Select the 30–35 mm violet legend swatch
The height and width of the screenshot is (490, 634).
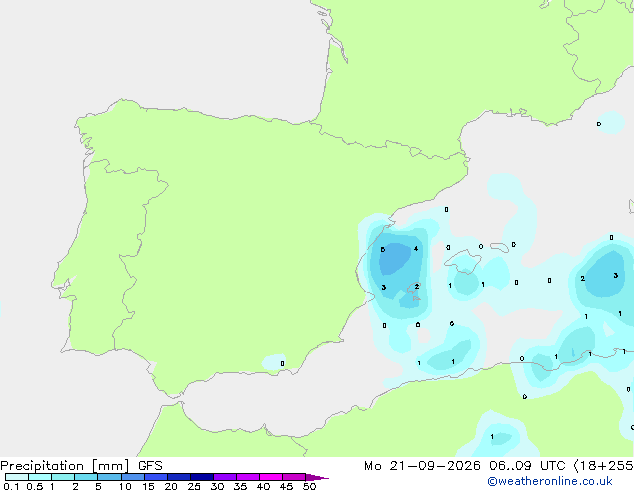225,477
